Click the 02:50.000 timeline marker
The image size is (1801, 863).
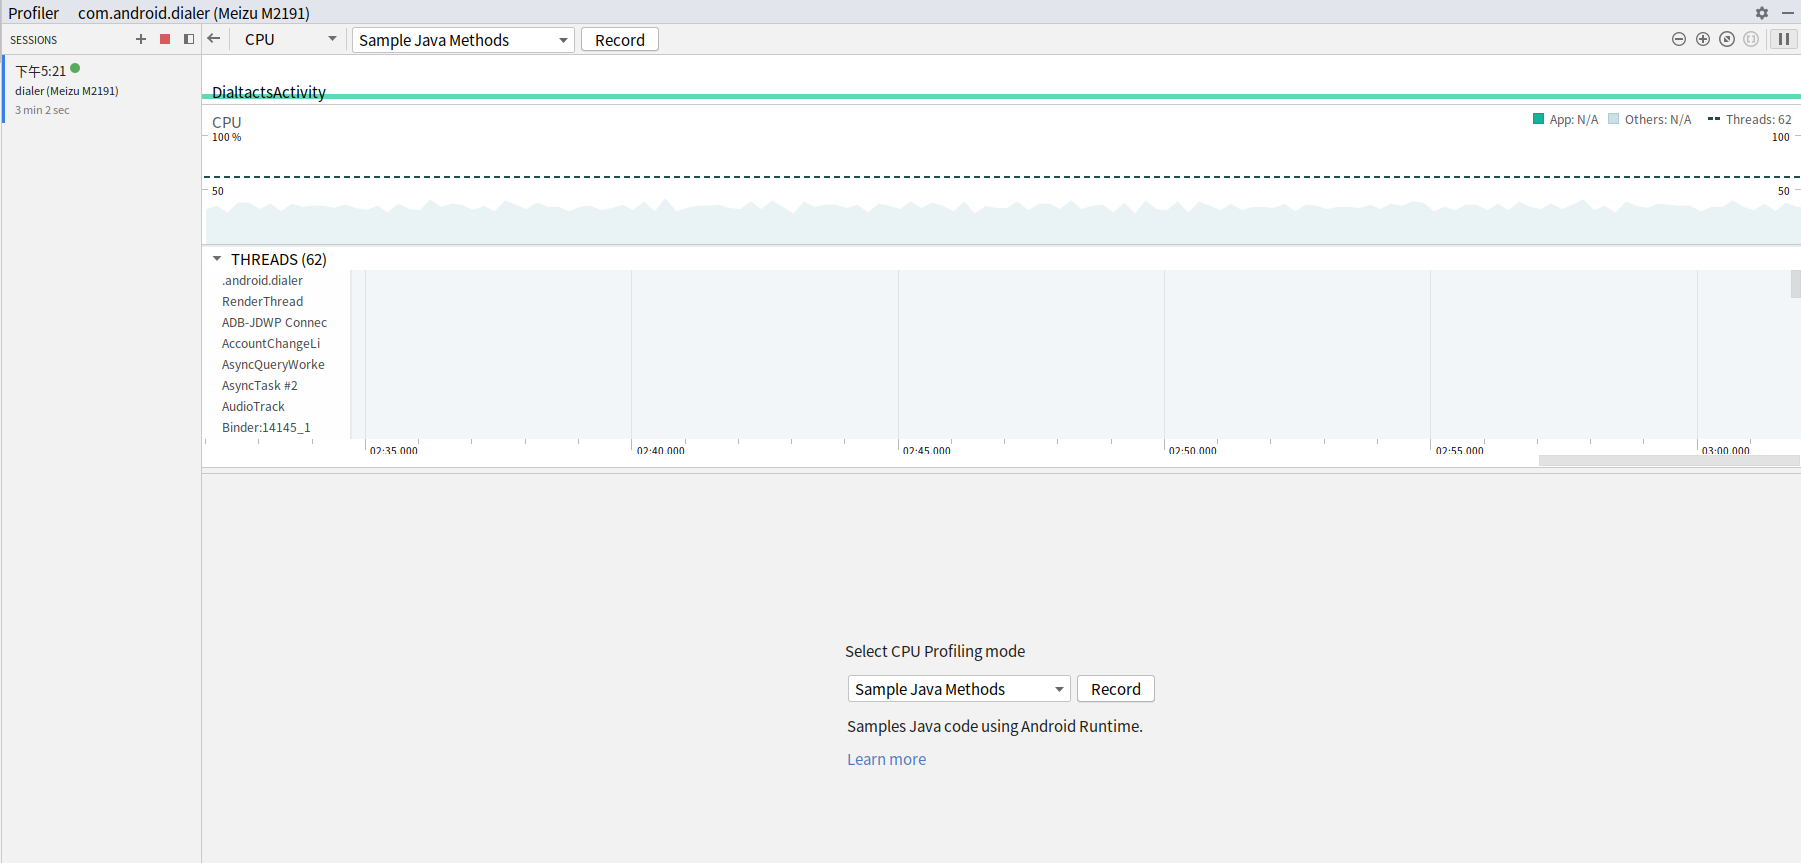coord(1193,451)
